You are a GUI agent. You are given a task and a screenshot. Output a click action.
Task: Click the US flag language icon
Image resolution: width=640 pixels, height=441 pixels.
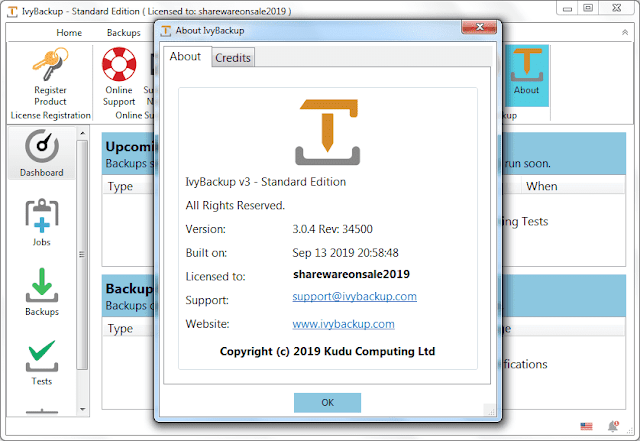586,426
